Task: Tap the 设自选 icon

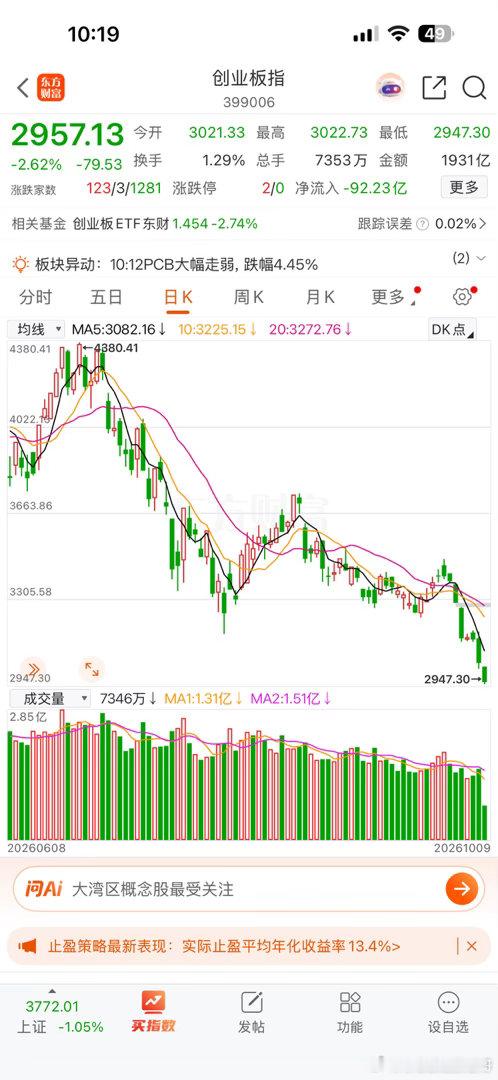Action: point(448,1002)
